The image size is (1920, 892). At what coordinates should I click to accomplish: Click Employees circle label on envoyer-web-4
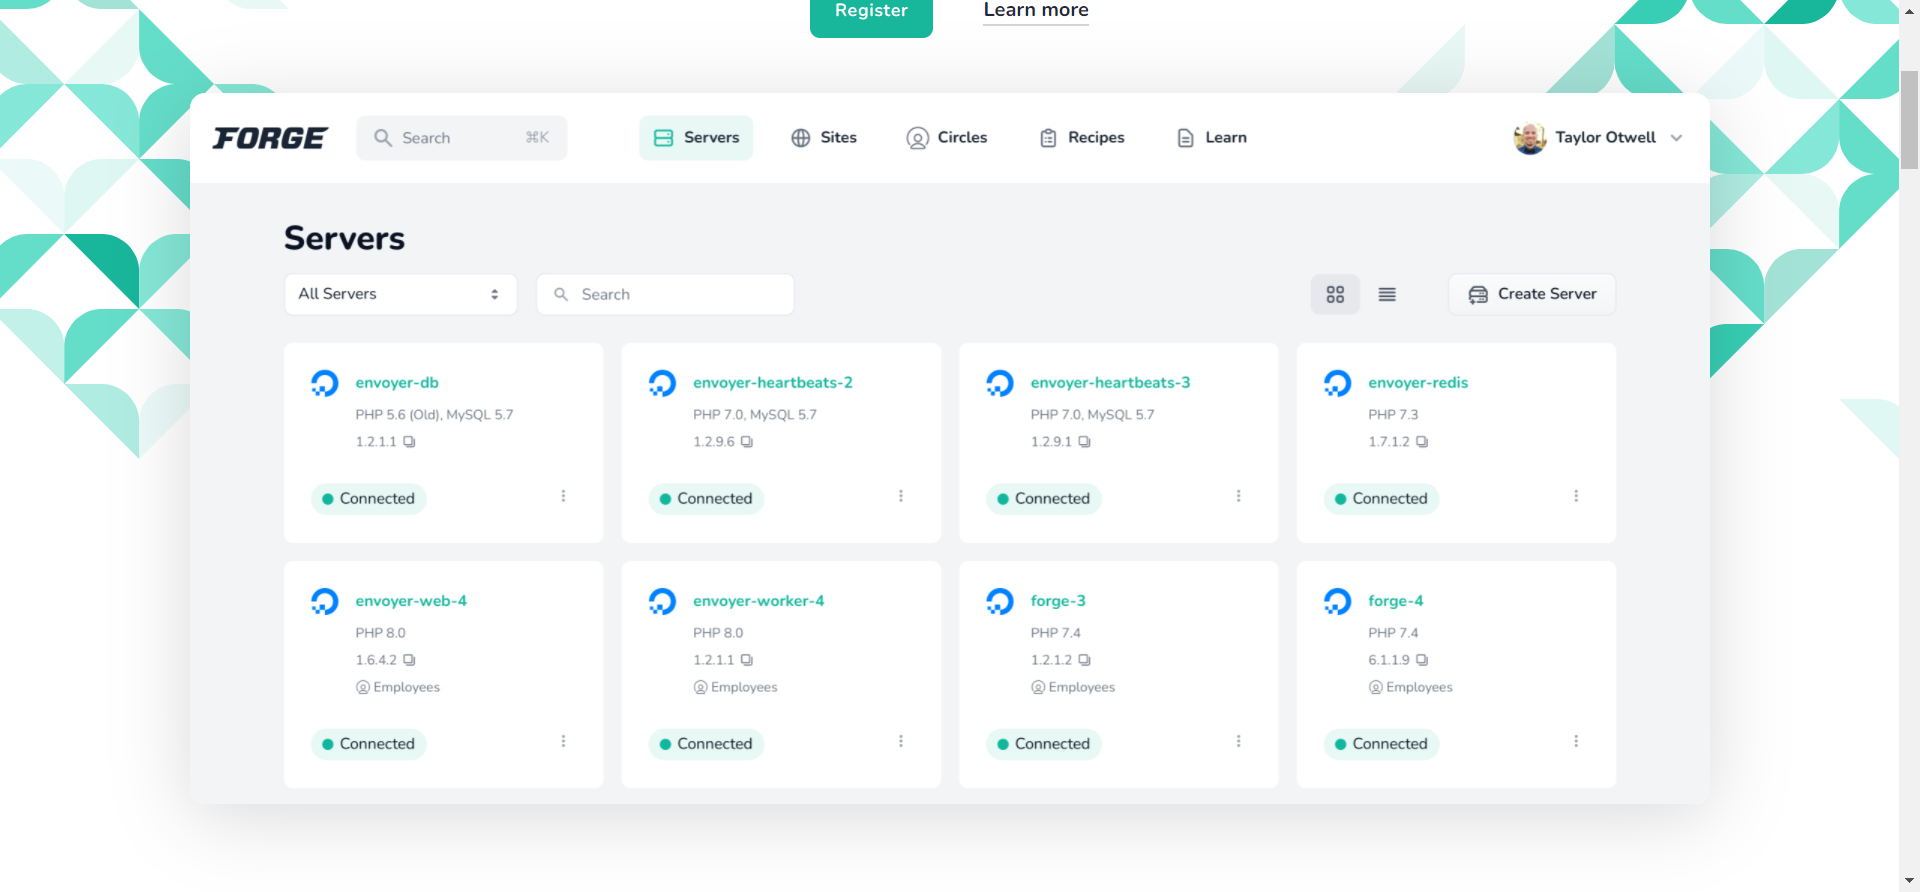click(398, 687)
